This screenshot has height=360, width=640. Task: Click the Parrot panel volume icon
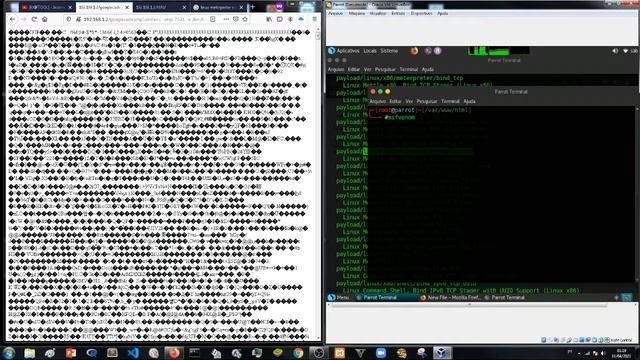point(615,51)
